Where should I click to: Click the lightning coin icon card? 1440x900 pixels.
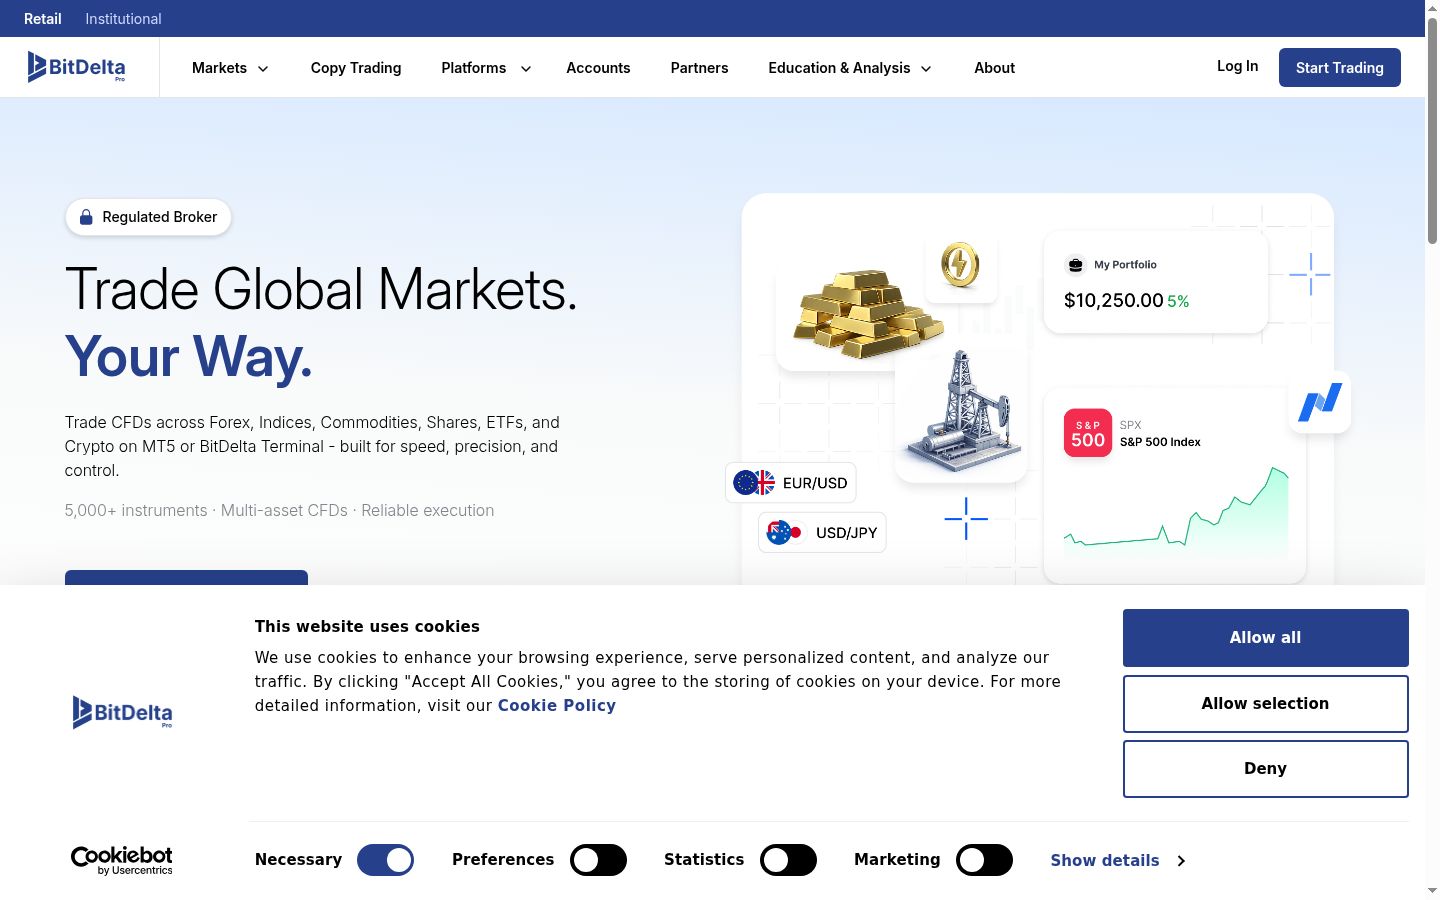click(961, 265)
